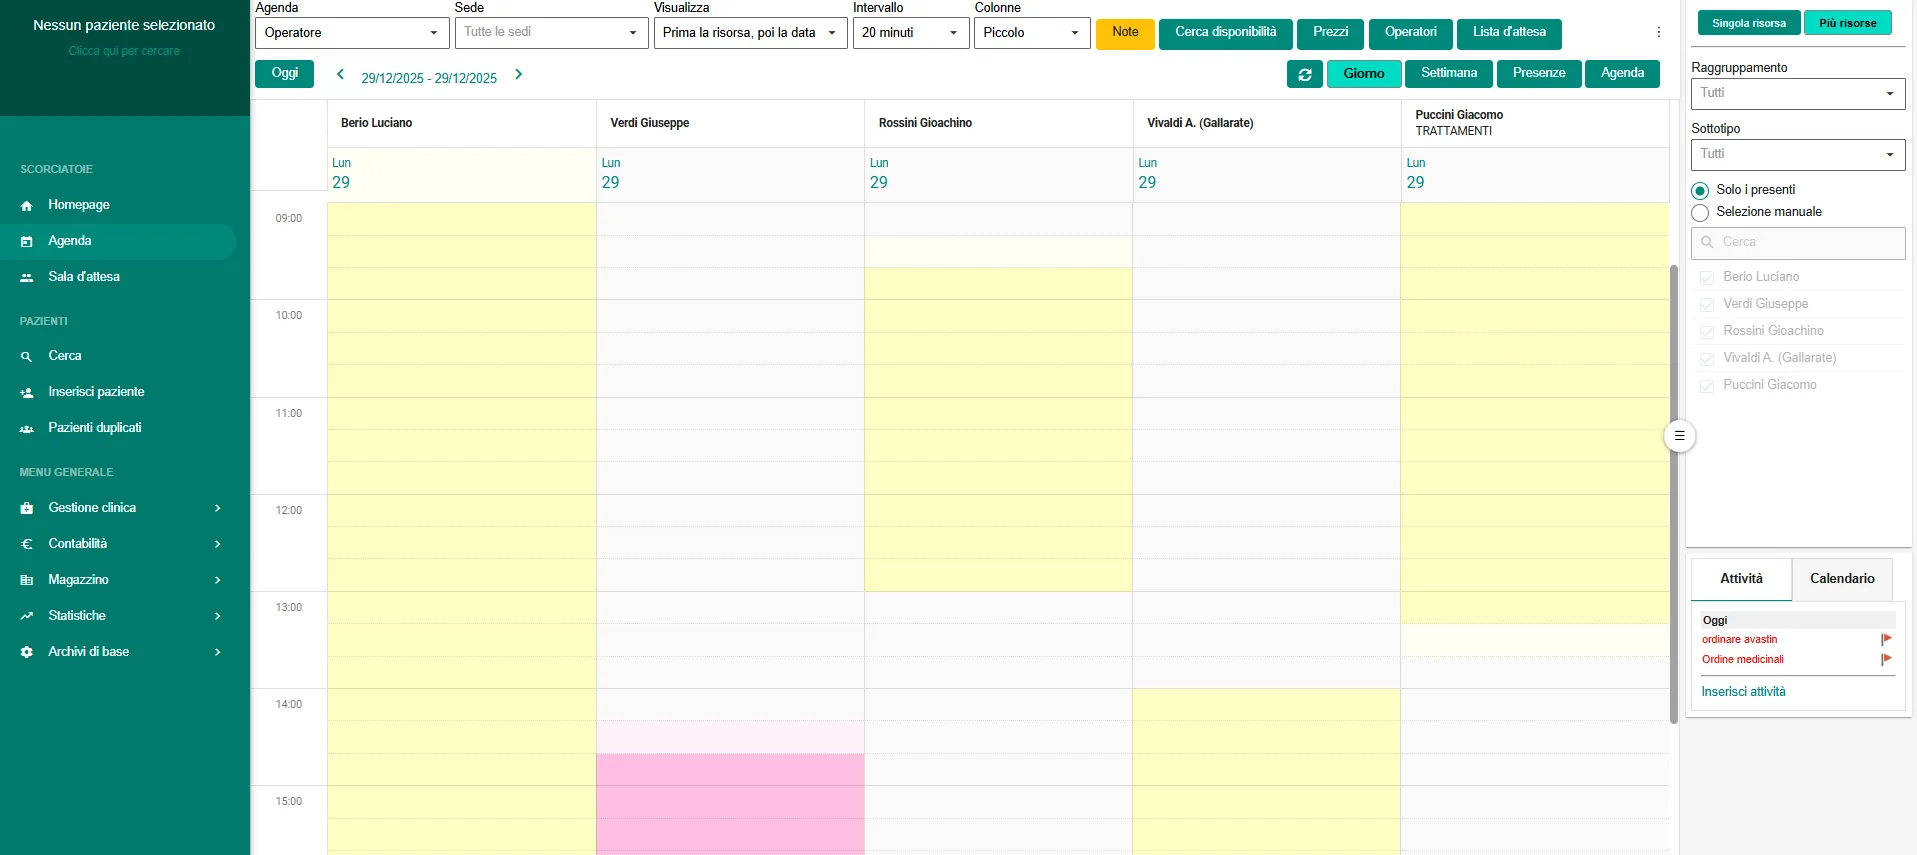Toggle the Vivaldi A. (Gallarate) checkbox
1917x855 pixels.
pyautogui.click(x=1707, y=359)
